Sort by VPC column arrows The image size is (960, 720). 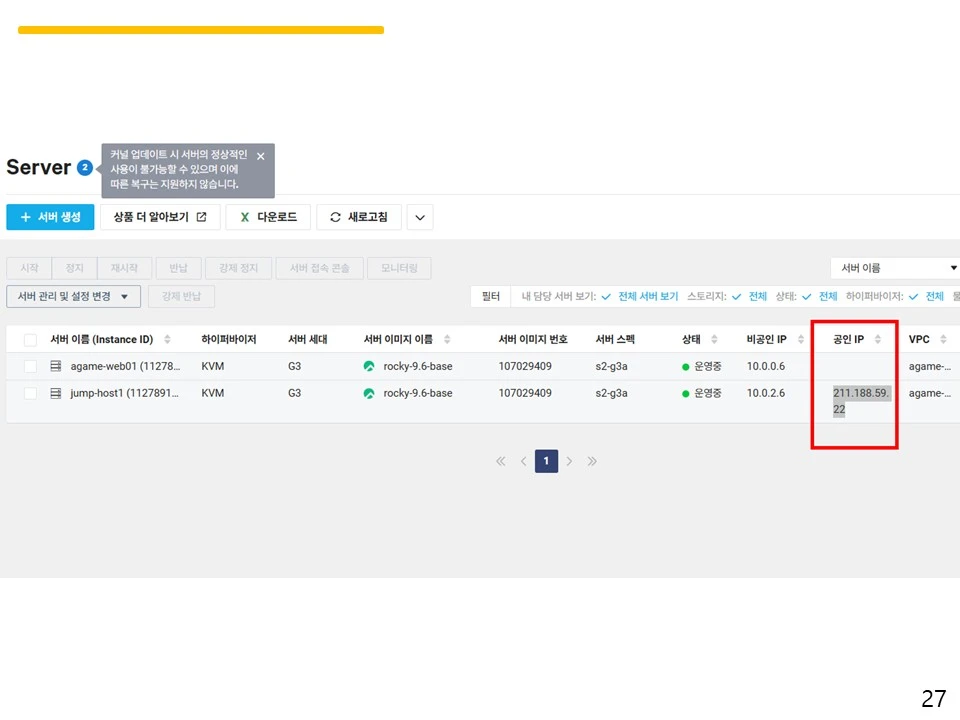pos(943,339)
